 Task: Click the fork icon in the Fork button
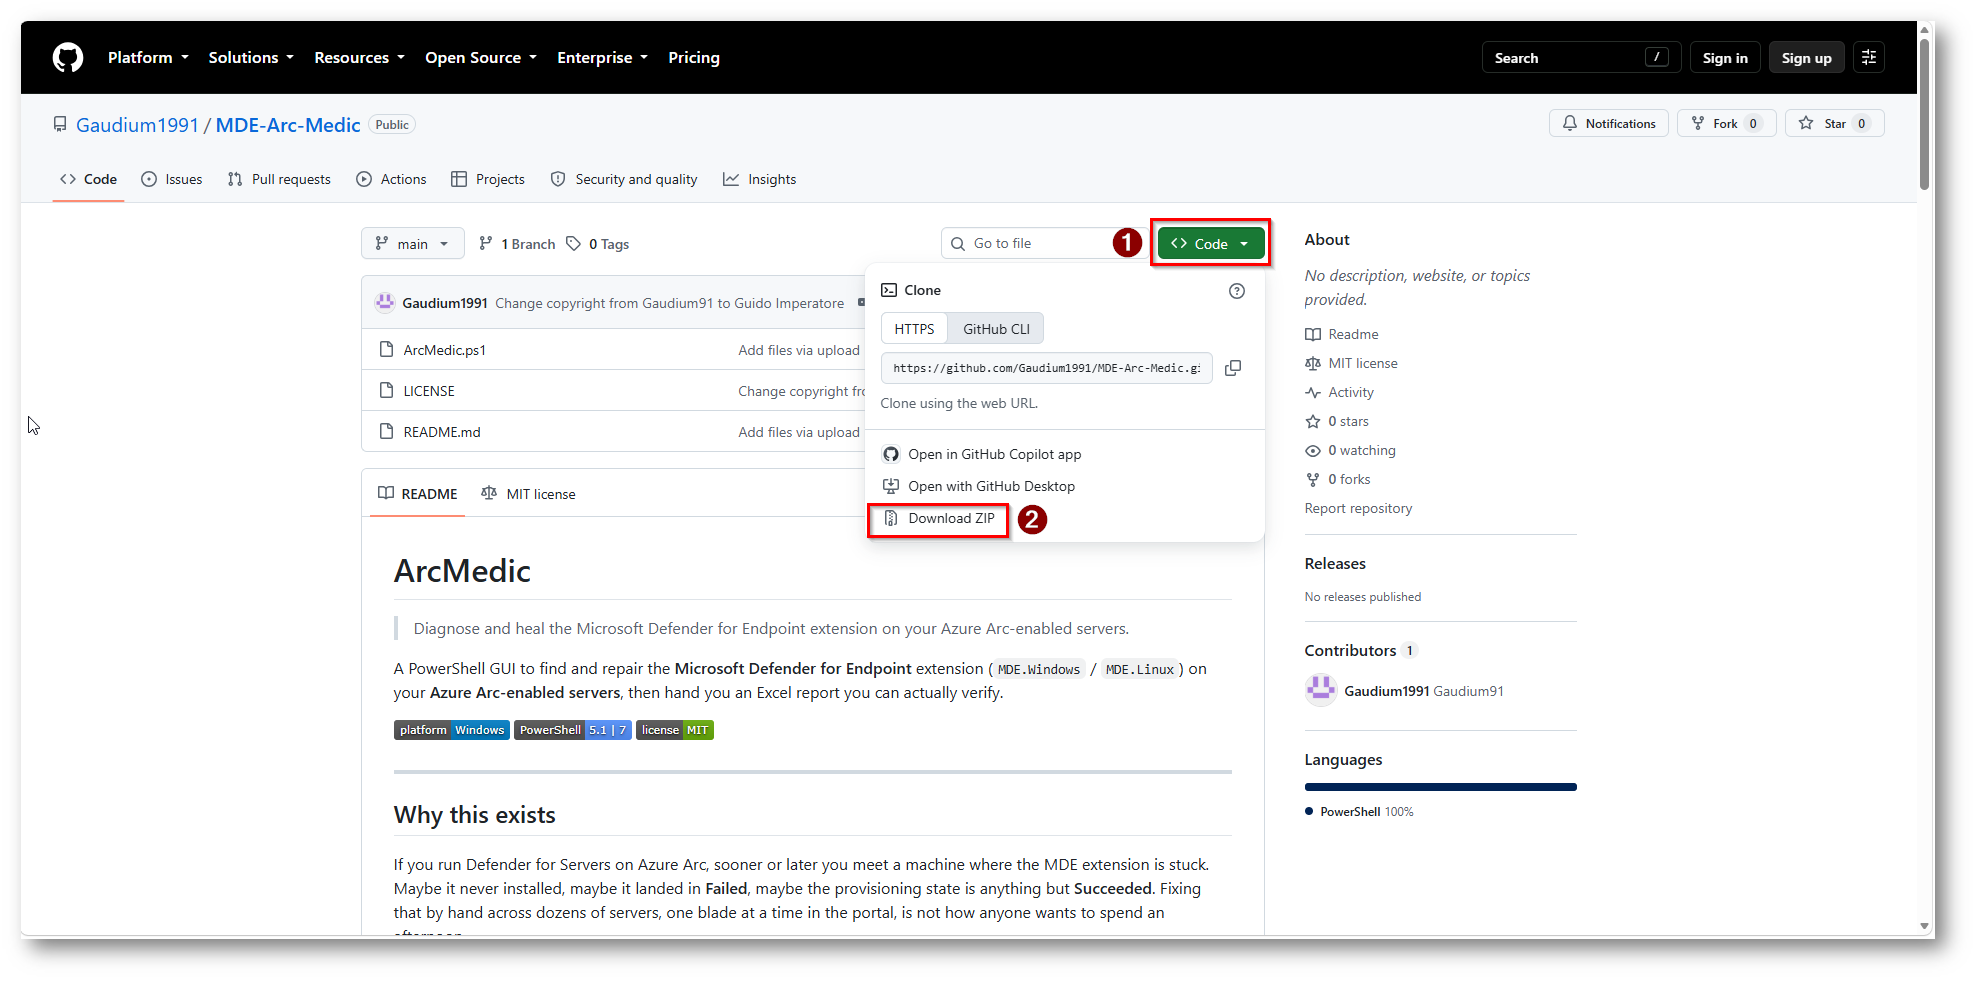(x=1698, y=123)
